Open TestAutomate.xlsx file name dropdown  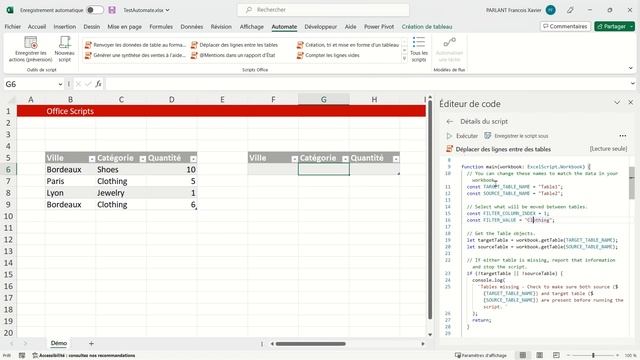point(167,10)
